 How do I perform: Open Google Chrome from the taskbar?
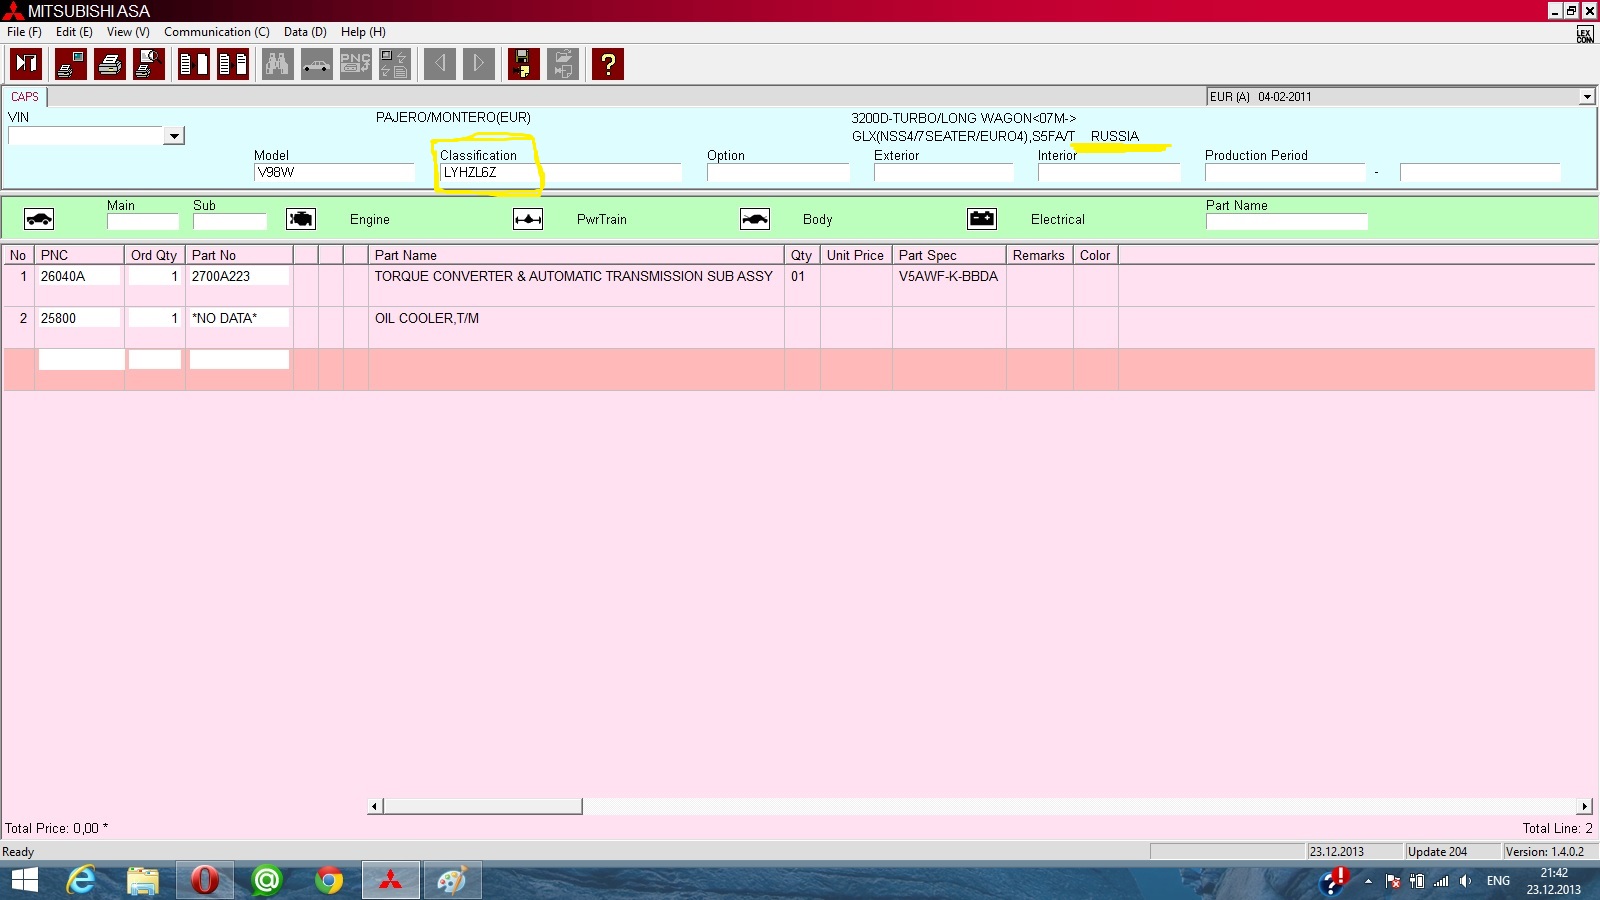pyautogui.click(x=328, y=880)
